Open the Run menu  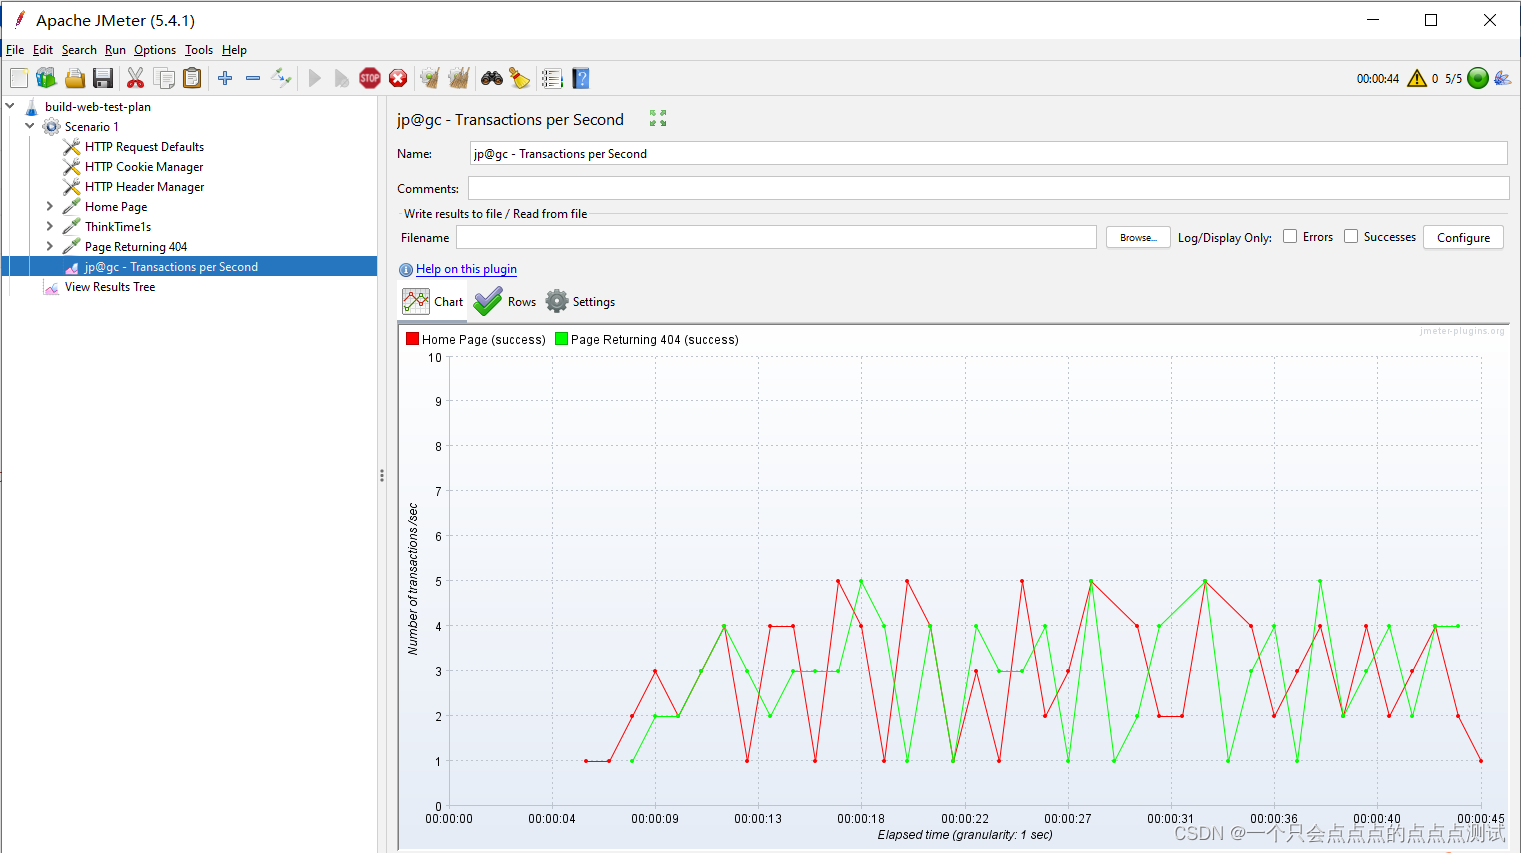click(x=115, y=50)
